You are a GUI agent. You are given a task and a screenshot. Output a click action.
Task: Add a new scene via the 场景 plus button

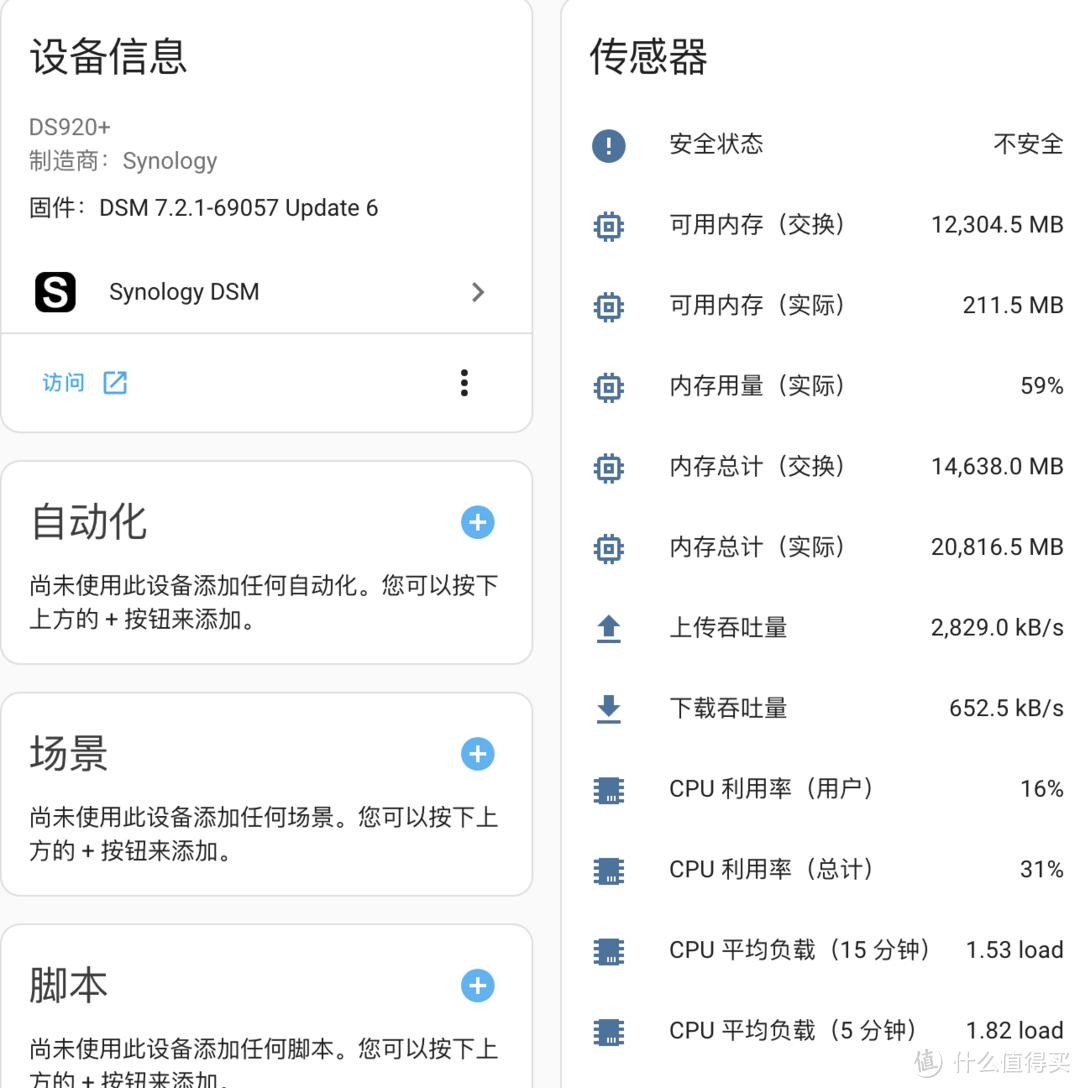[478, 754]
